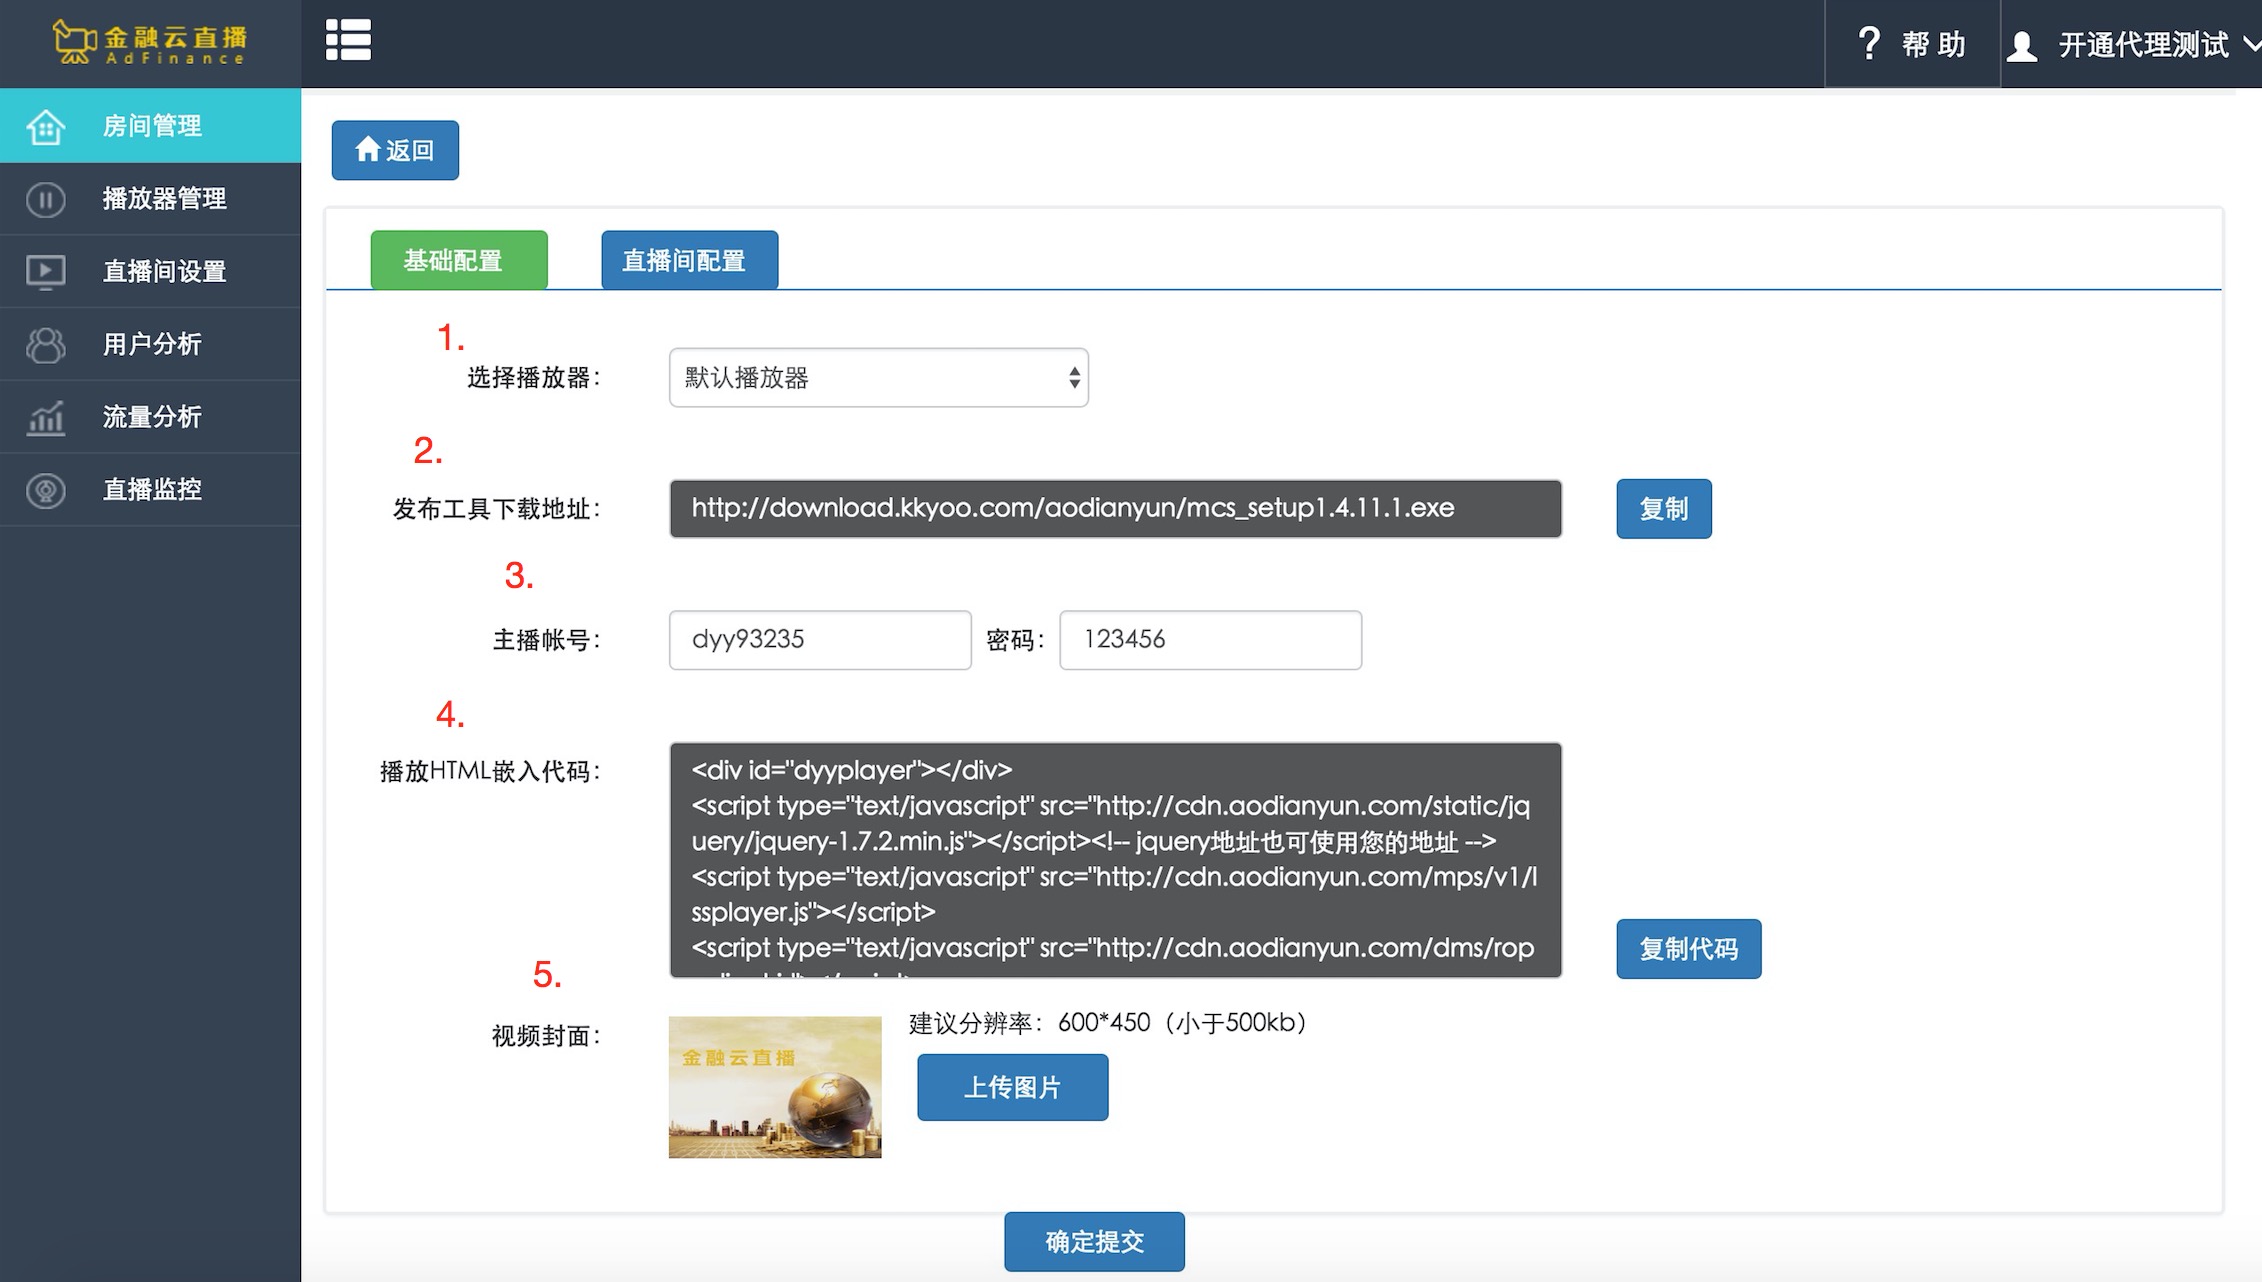
Task: Click the 上传图片 button
Action: tap(1012, 1087)
